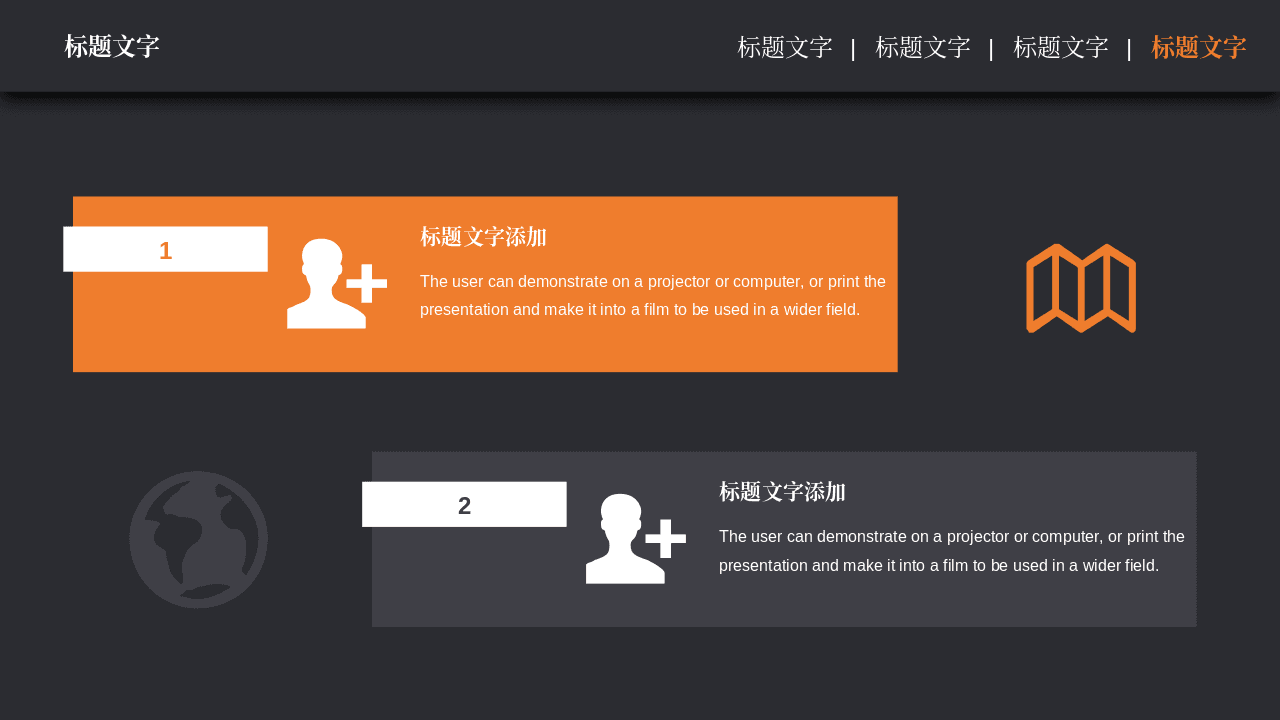Open the orange highlighted 标题文字 header tab

tap(1198, 47)
